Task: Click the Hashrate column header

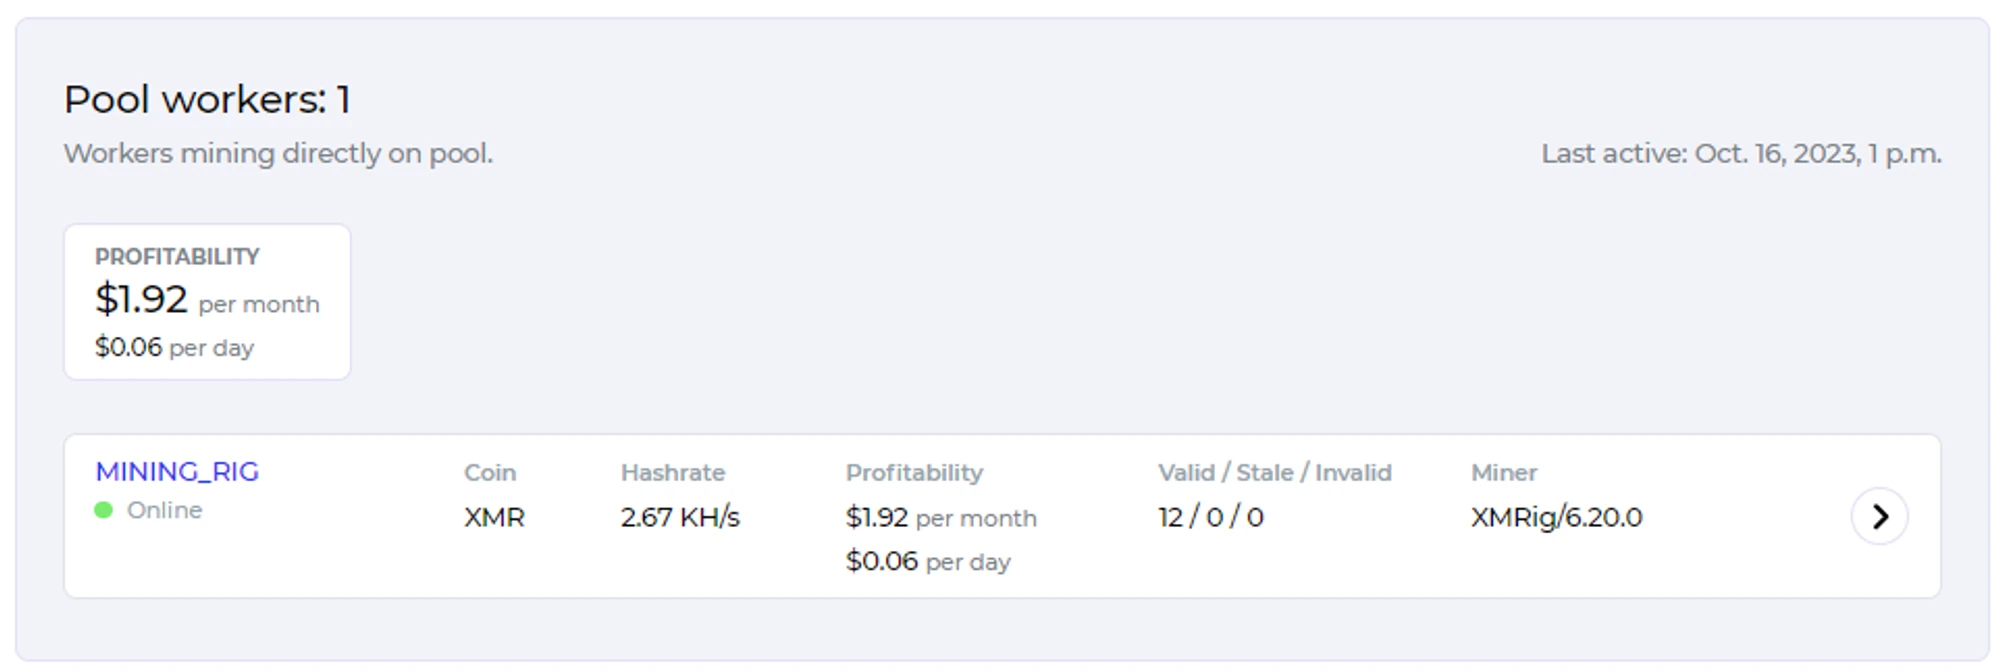Action: (672, 472)
